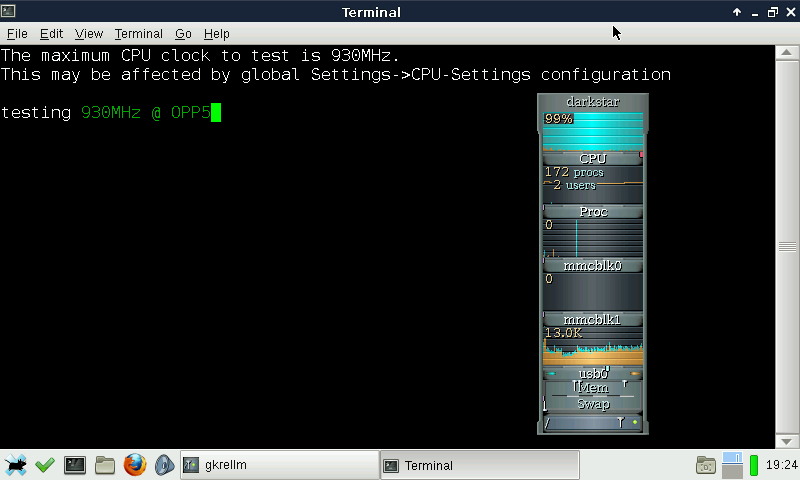Click the Mem meter in gkrellm

593,388
